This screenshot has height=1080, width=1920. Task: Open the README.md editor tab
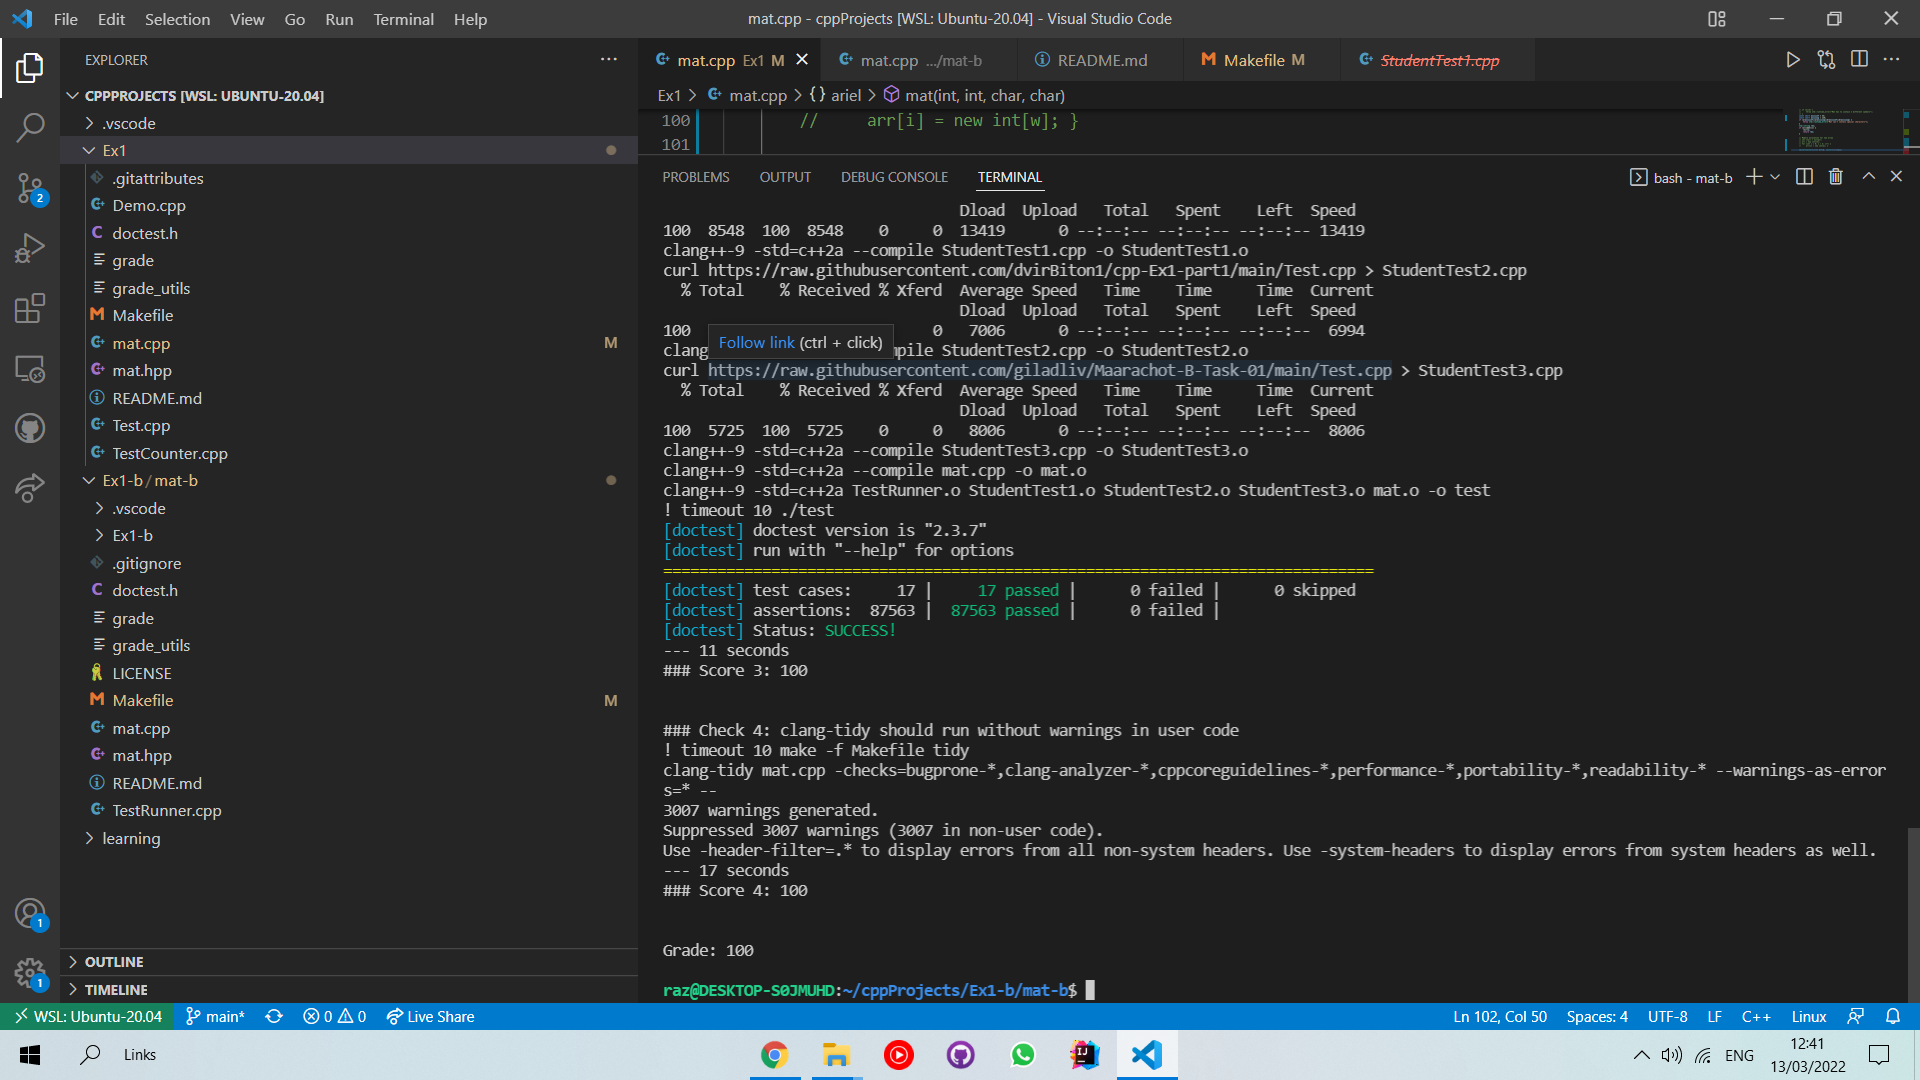pyautogui.click(x=1100, y=60)
